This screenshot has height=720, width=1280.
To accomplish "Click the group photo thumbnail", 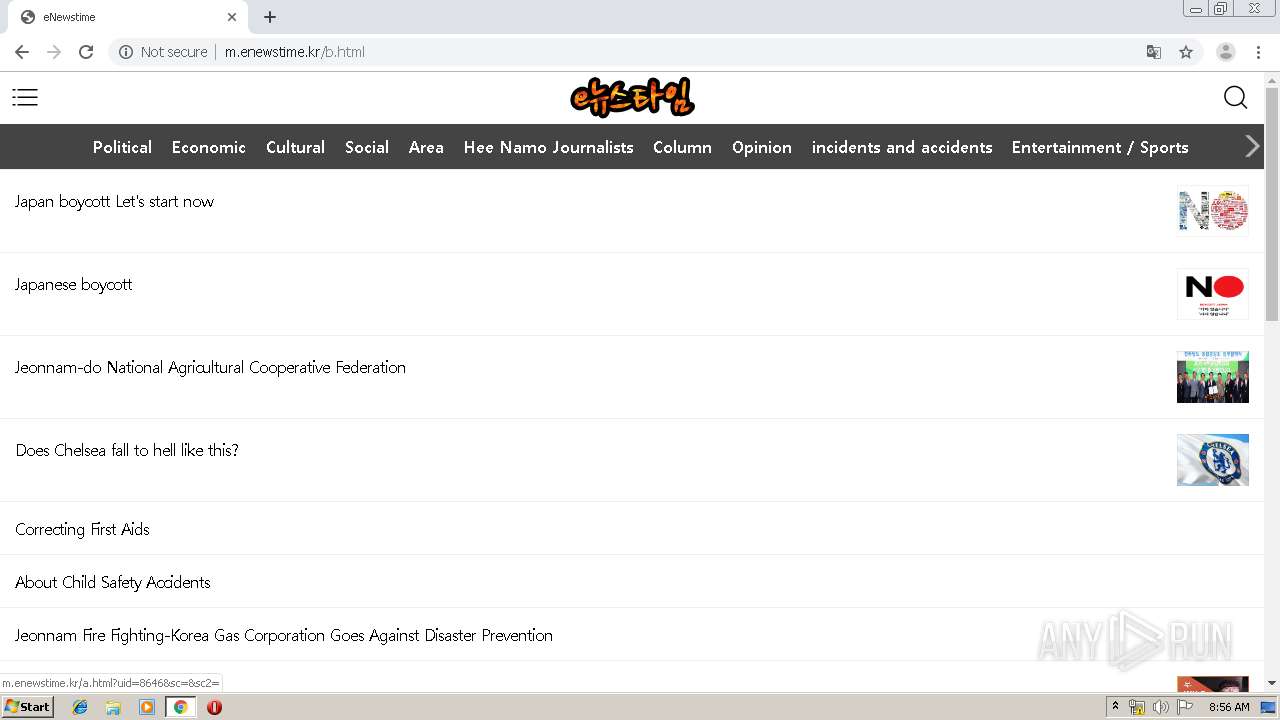I will coord(1213,376).
